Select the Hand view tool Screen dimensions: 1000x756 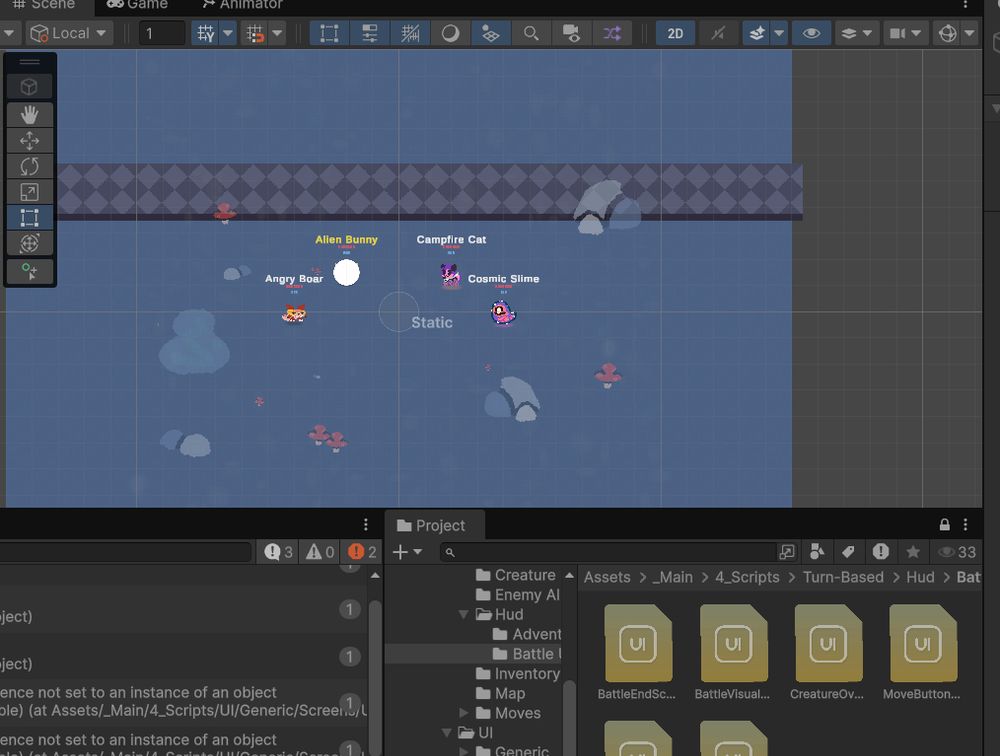tap(29, 115)
